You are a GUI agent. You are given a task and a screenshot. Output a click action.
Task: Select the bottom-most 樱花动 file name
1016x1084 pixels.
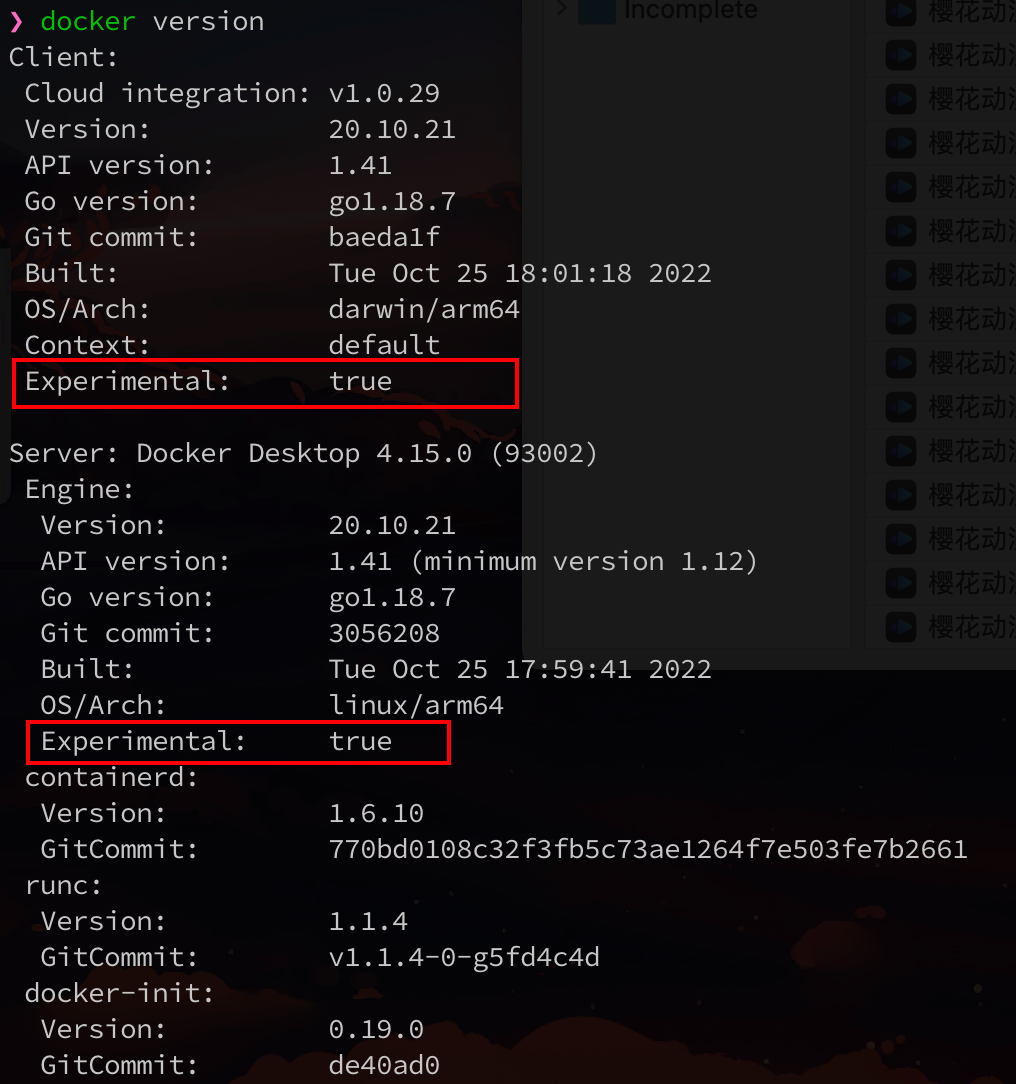pyautogui.click(x=972, y=628)
